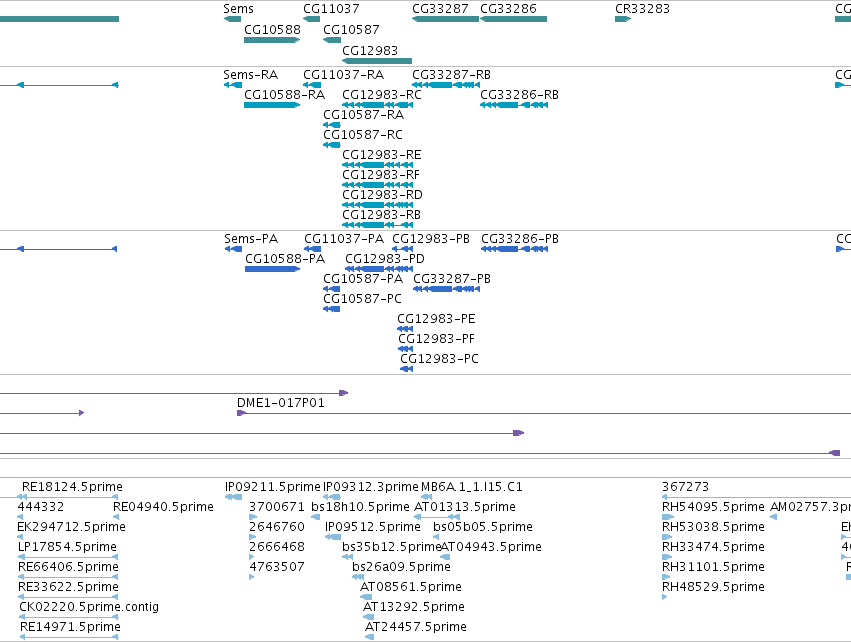The image size is (851, 642).
Task: Click the AT24457.5prime EST label
Action: point(416,627)
